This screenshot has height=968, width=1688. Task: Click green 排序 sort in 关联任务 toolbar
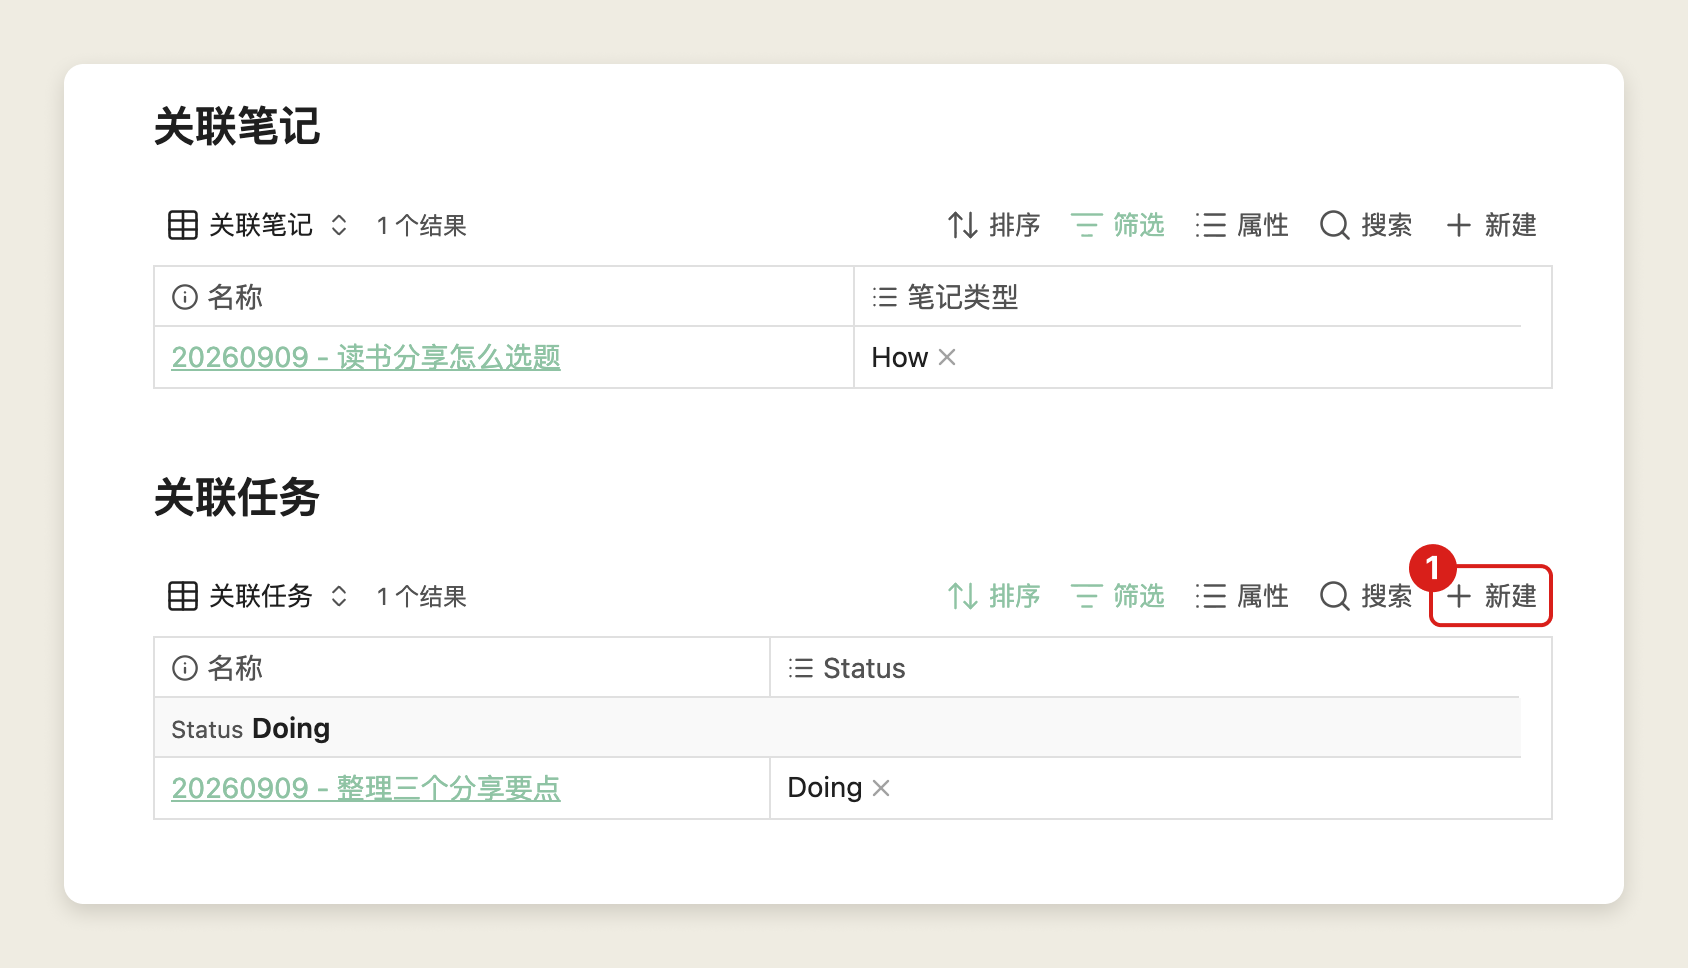click(x=994, y=596)
